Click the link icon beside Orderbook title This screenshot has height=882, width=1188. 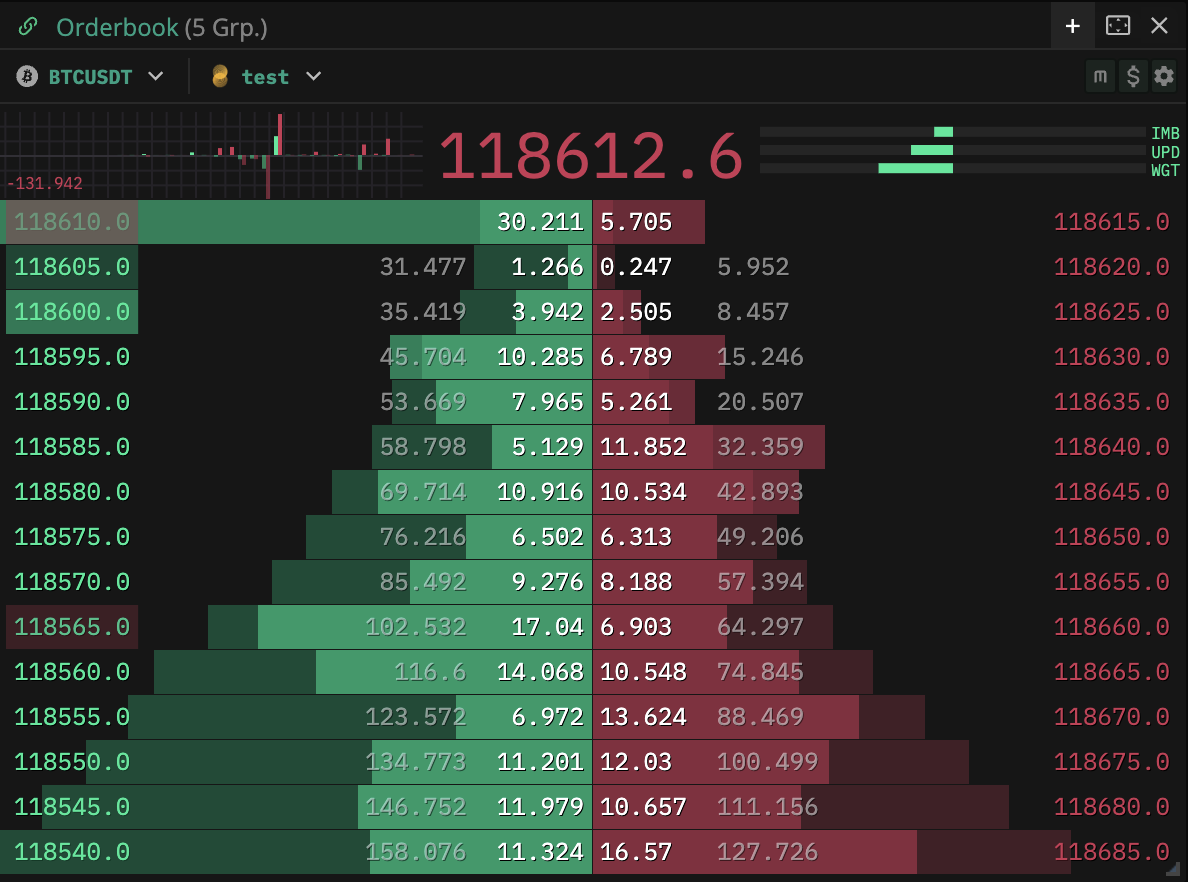[29, 26]
